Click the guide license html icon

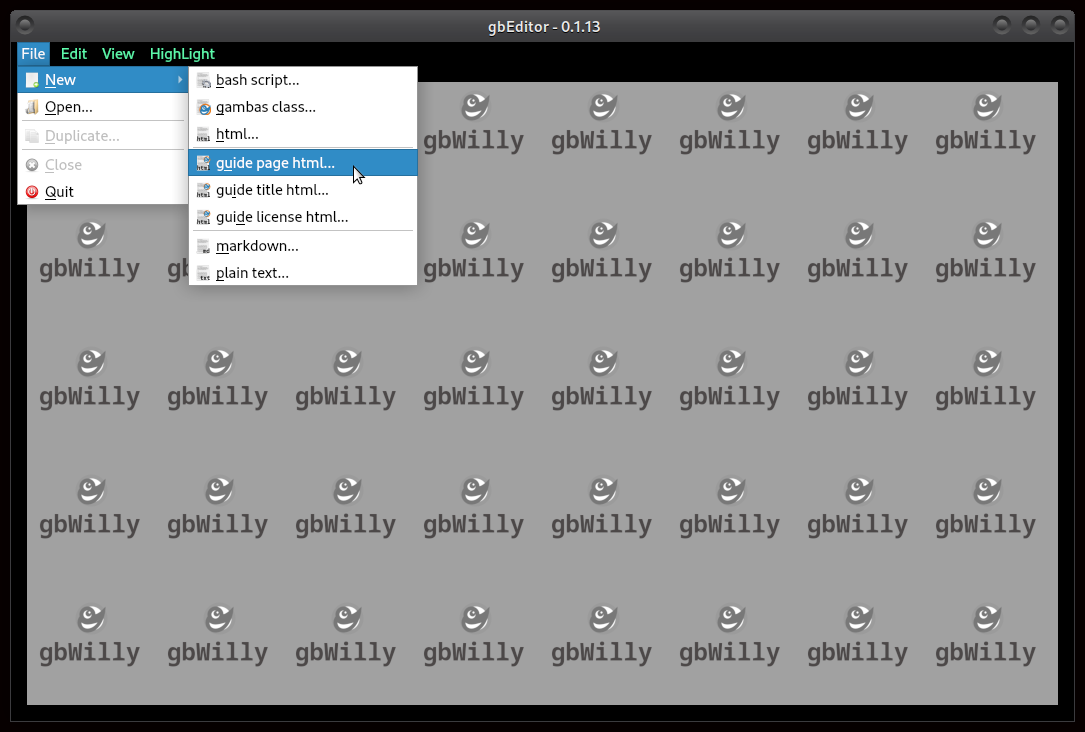tap(204, 217)
